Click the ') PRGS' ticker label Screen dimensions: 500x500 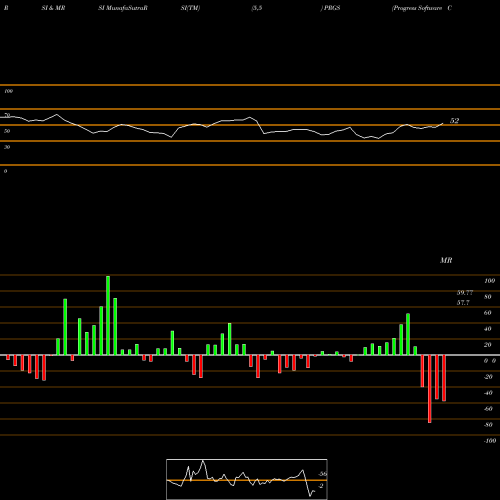coord(330,8)
